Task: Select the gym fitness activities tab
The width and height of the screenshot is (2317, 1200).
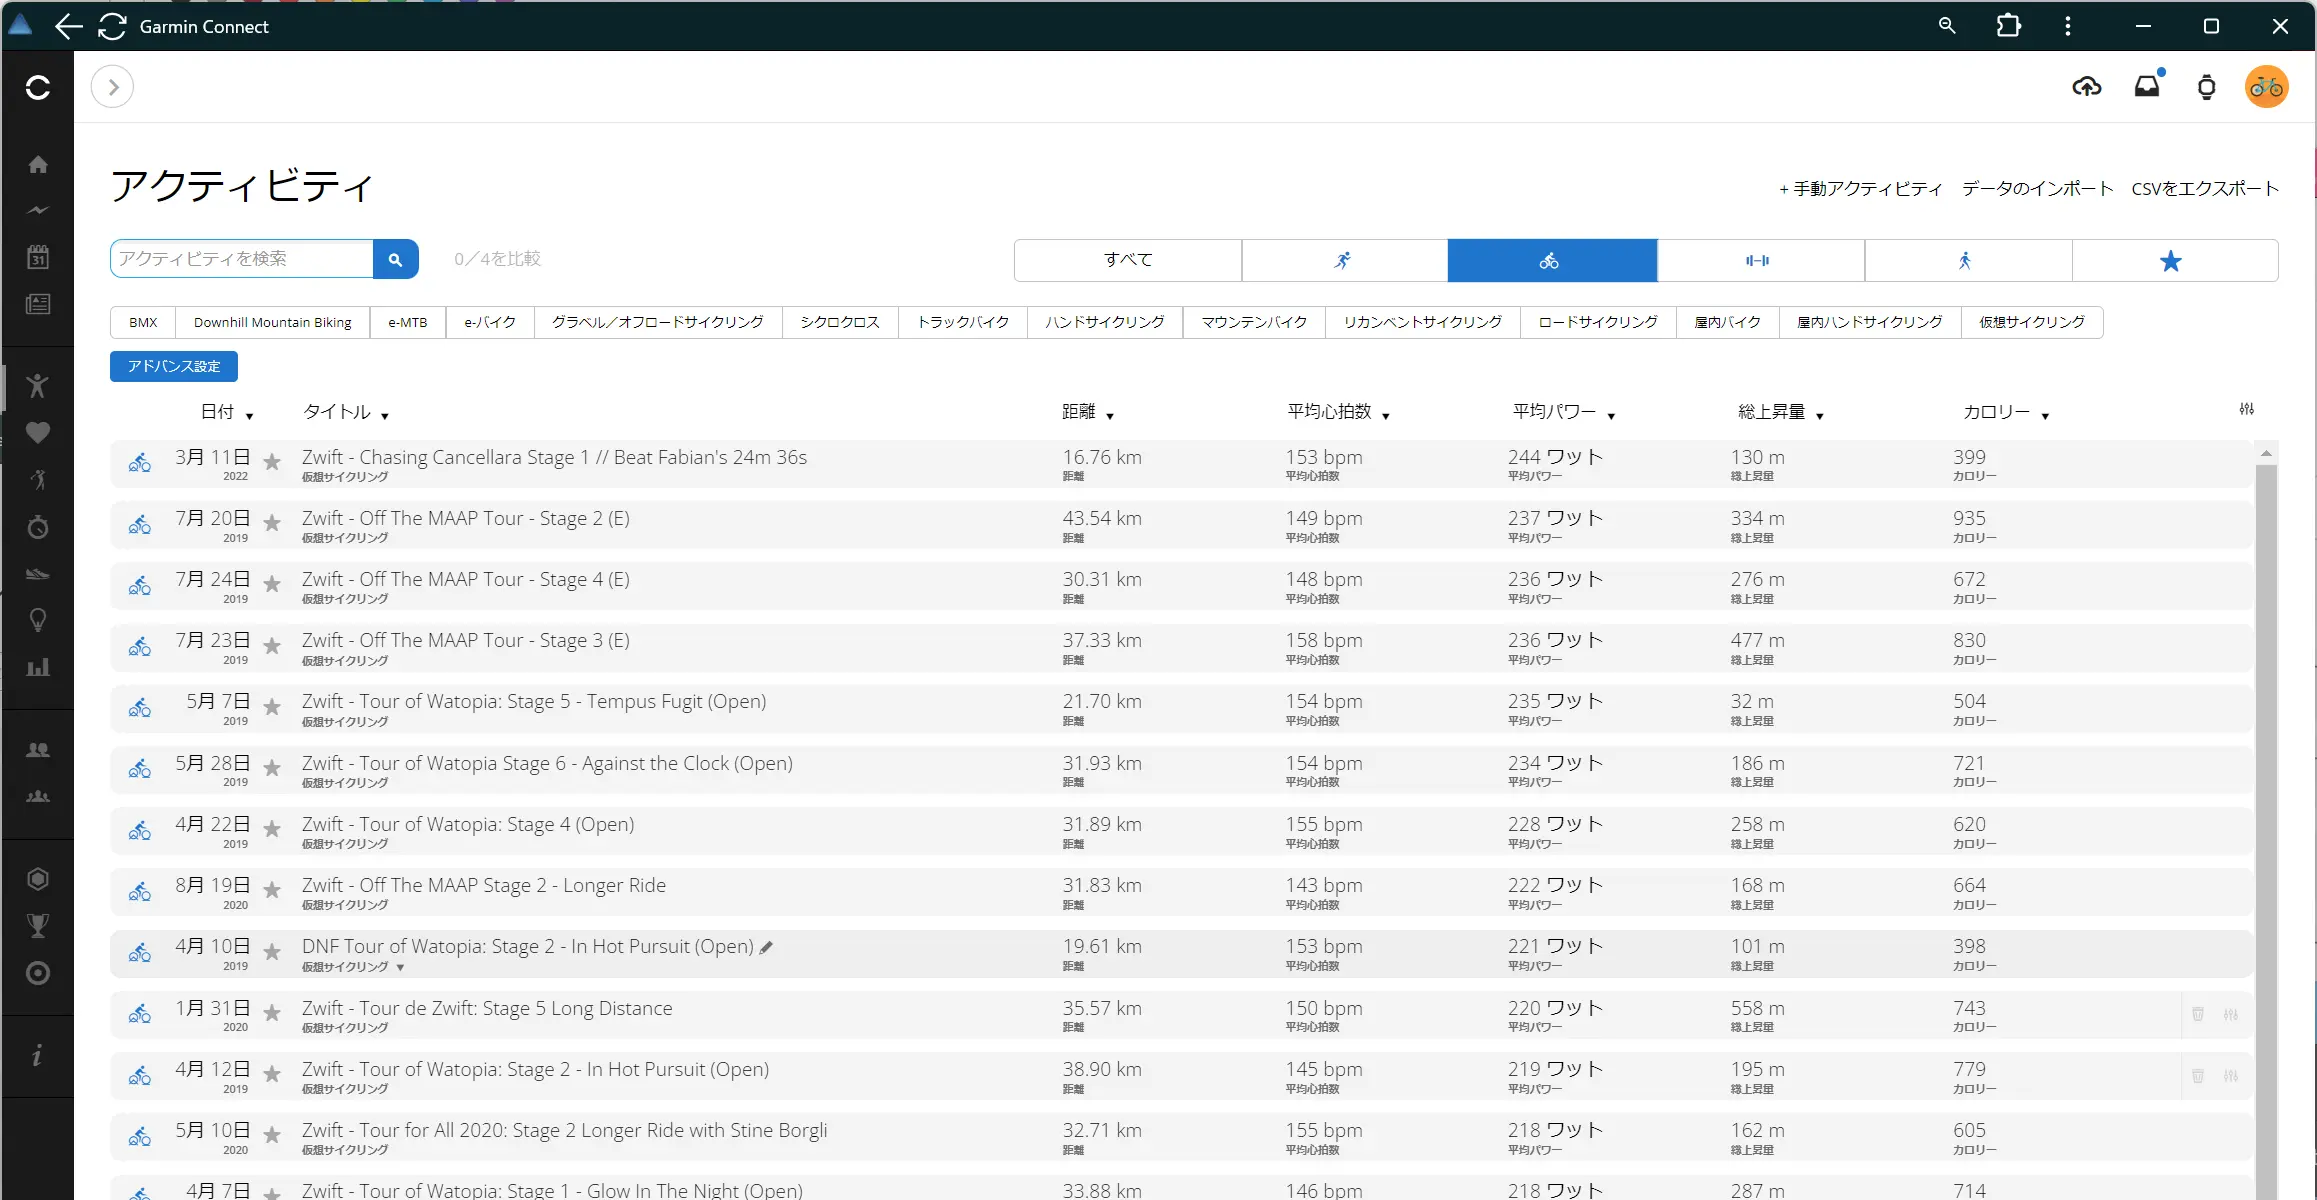Action: [x=1760, y=260]
